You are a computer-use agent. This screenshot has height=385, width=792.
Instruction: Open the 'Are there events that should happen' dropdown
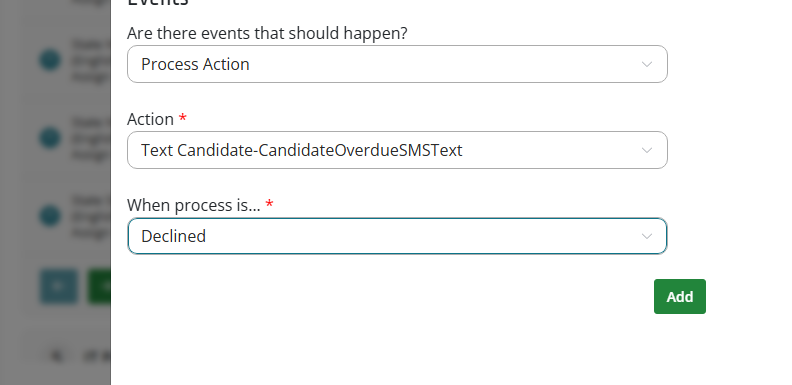397,64
